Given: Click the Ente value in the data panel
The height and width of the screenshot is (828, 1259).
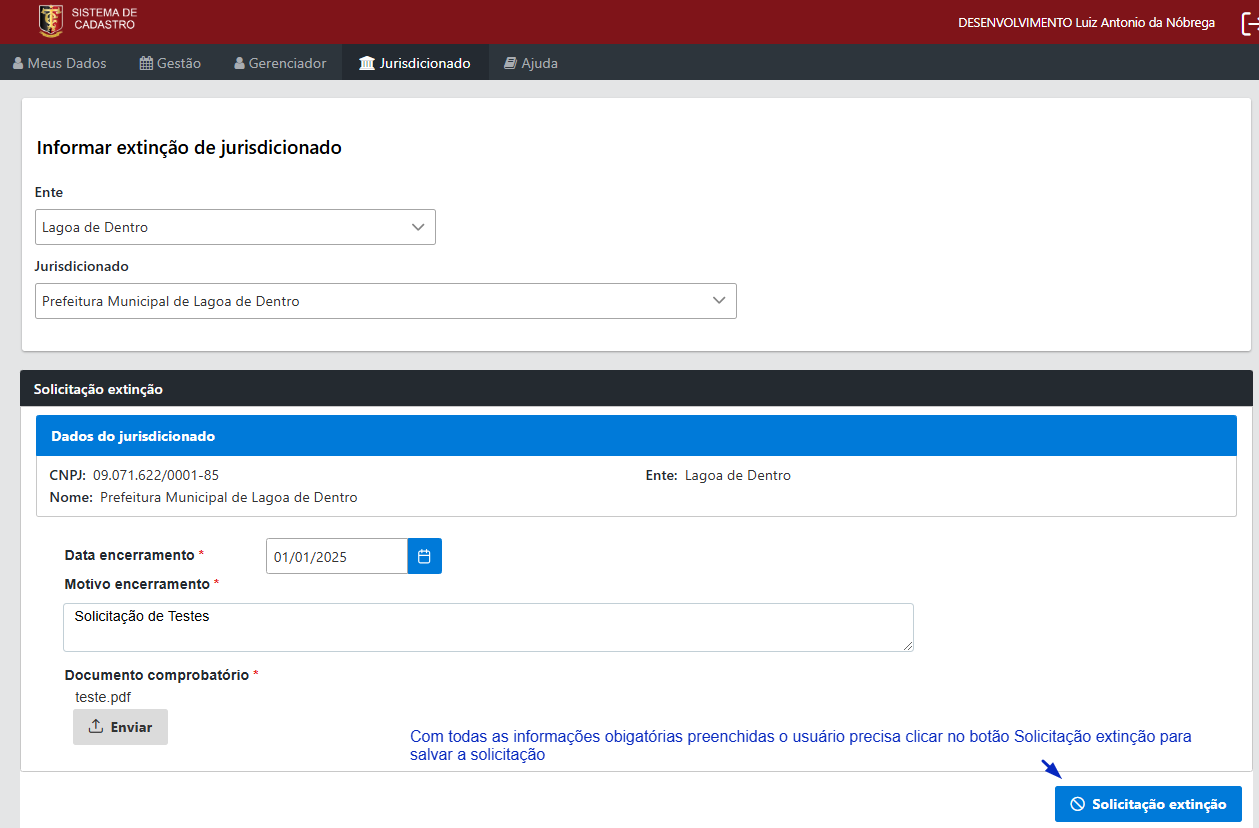Looking at the screenshot, I should point(738,475).
